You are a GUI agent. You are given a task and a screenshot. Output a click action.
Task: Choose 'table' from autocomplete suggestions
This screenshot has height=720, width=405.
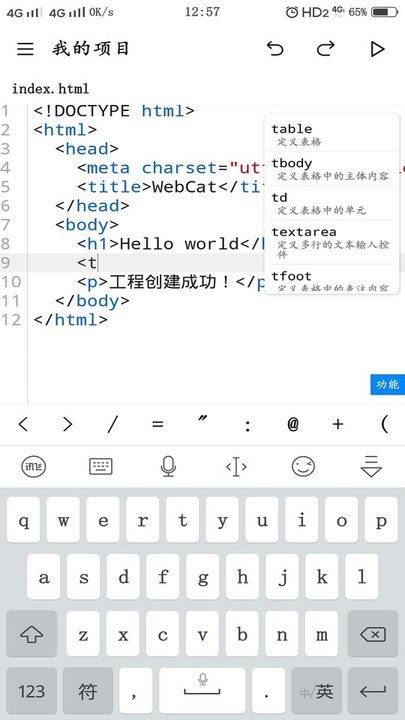[332, 134]
